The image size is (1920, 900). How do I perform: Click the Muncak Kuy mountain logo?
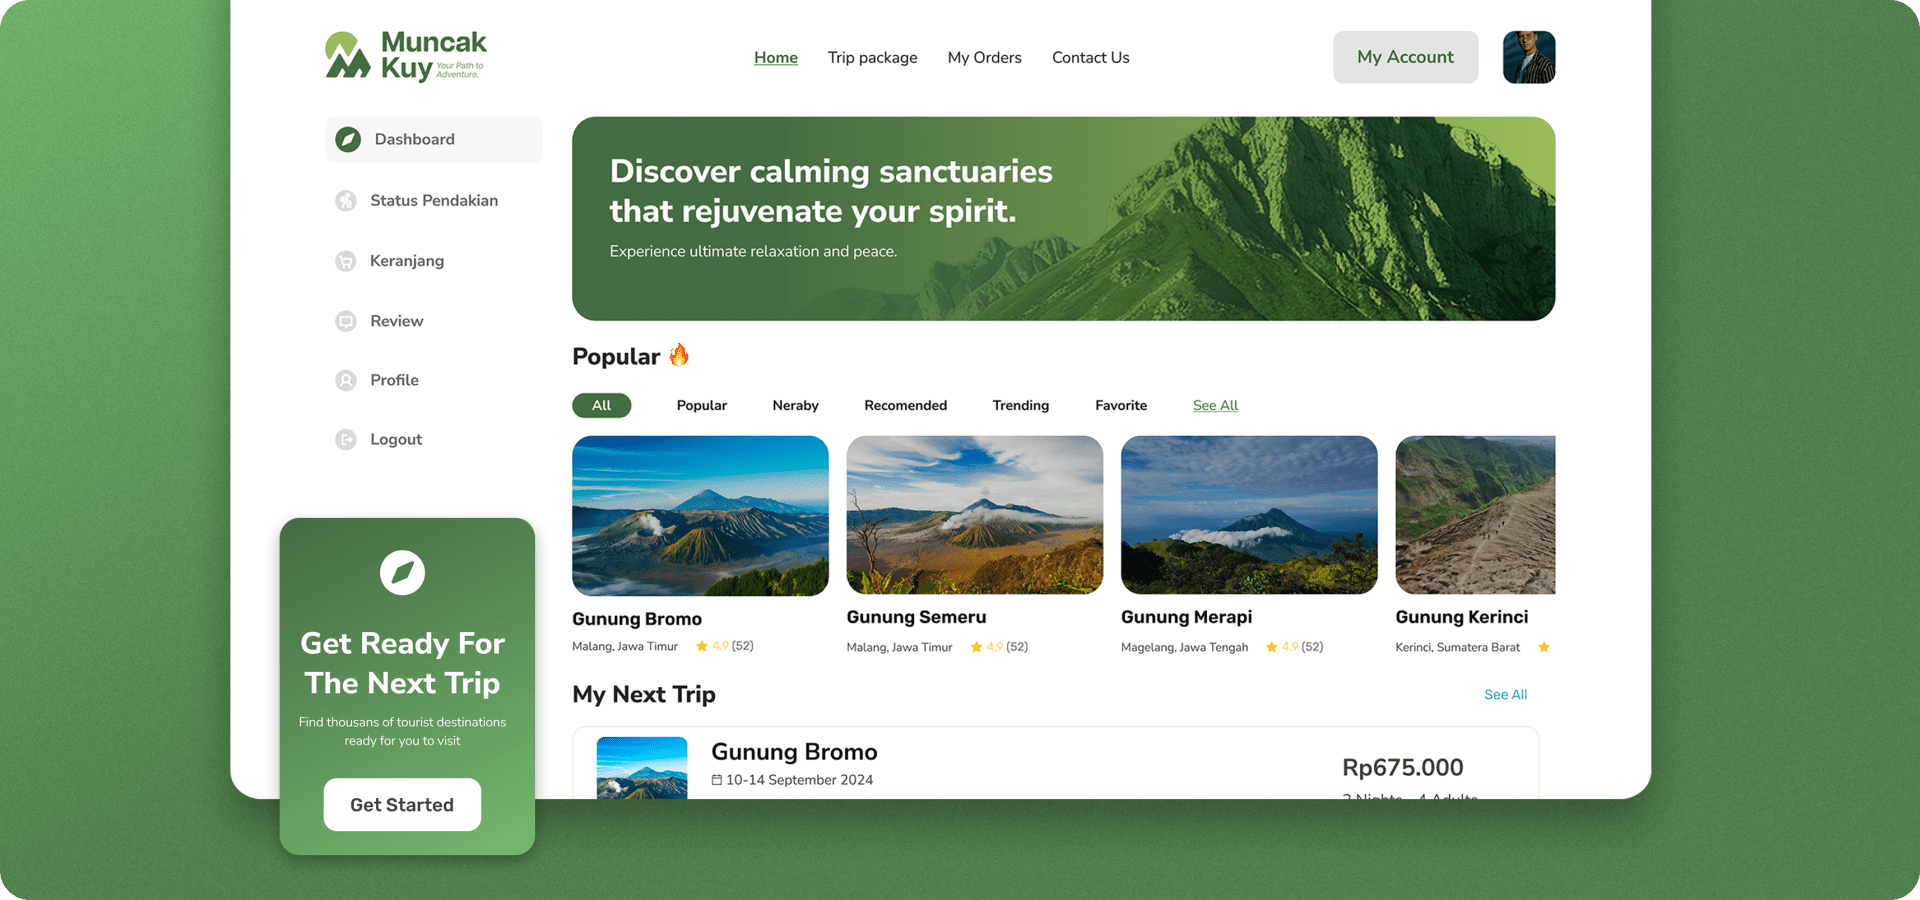pos(347,55)
